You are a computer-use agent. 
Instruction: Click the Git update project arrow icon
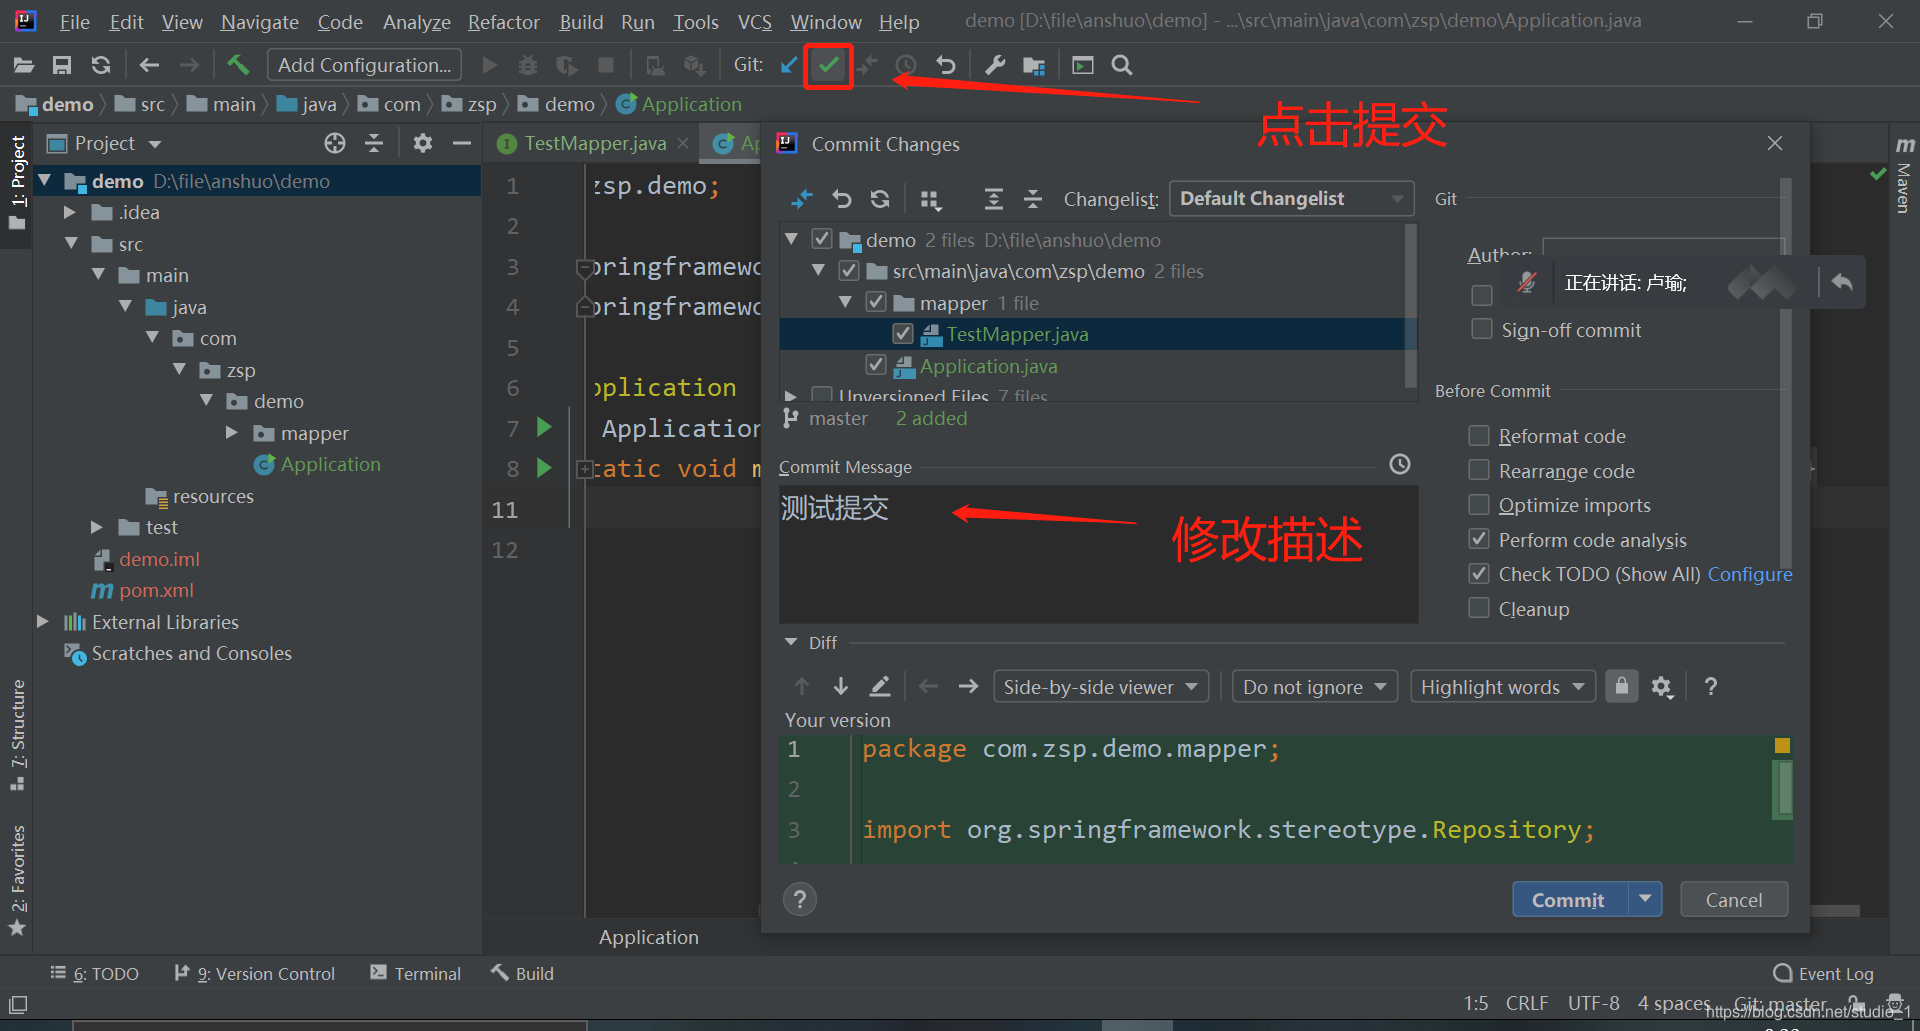(x=789, y=65)
